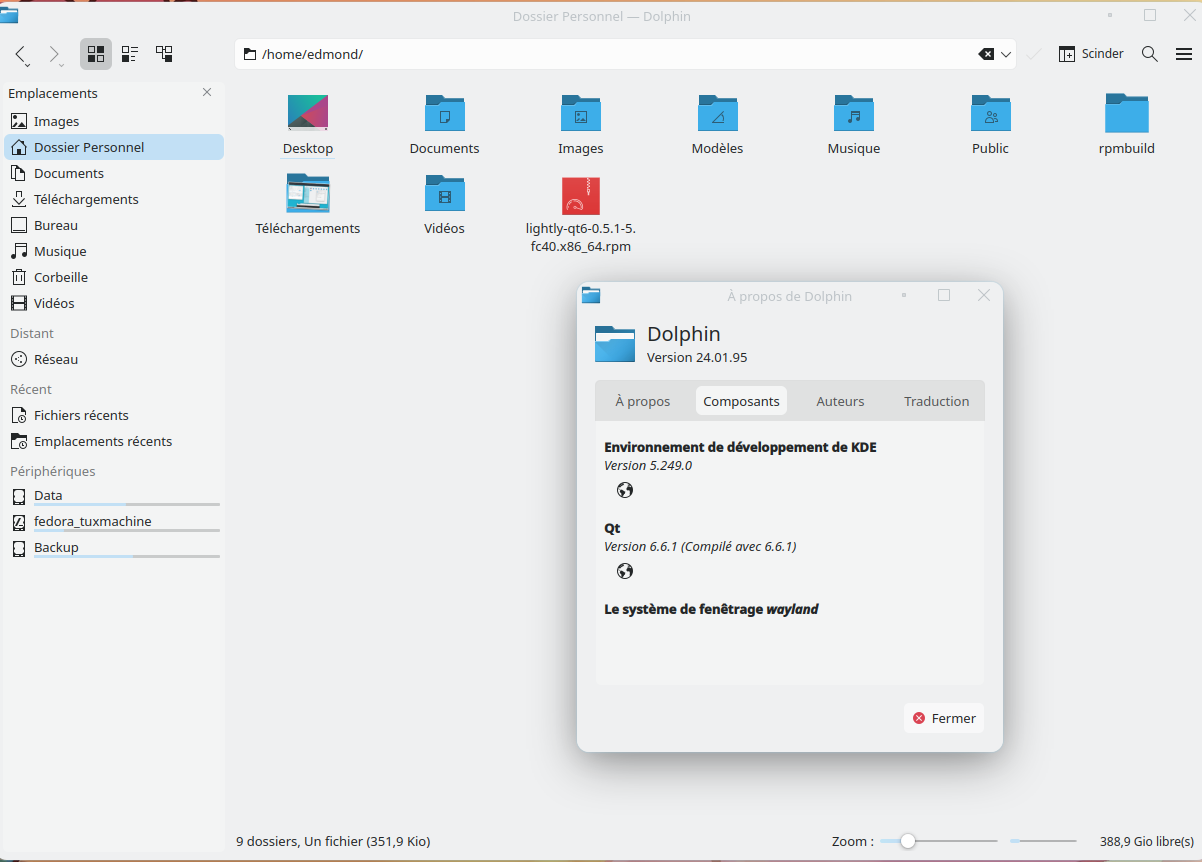The width and height of the screenshot is (1202, 862).
Task: Switch to the Auteurs tab
Action: (x=840, y=401)
